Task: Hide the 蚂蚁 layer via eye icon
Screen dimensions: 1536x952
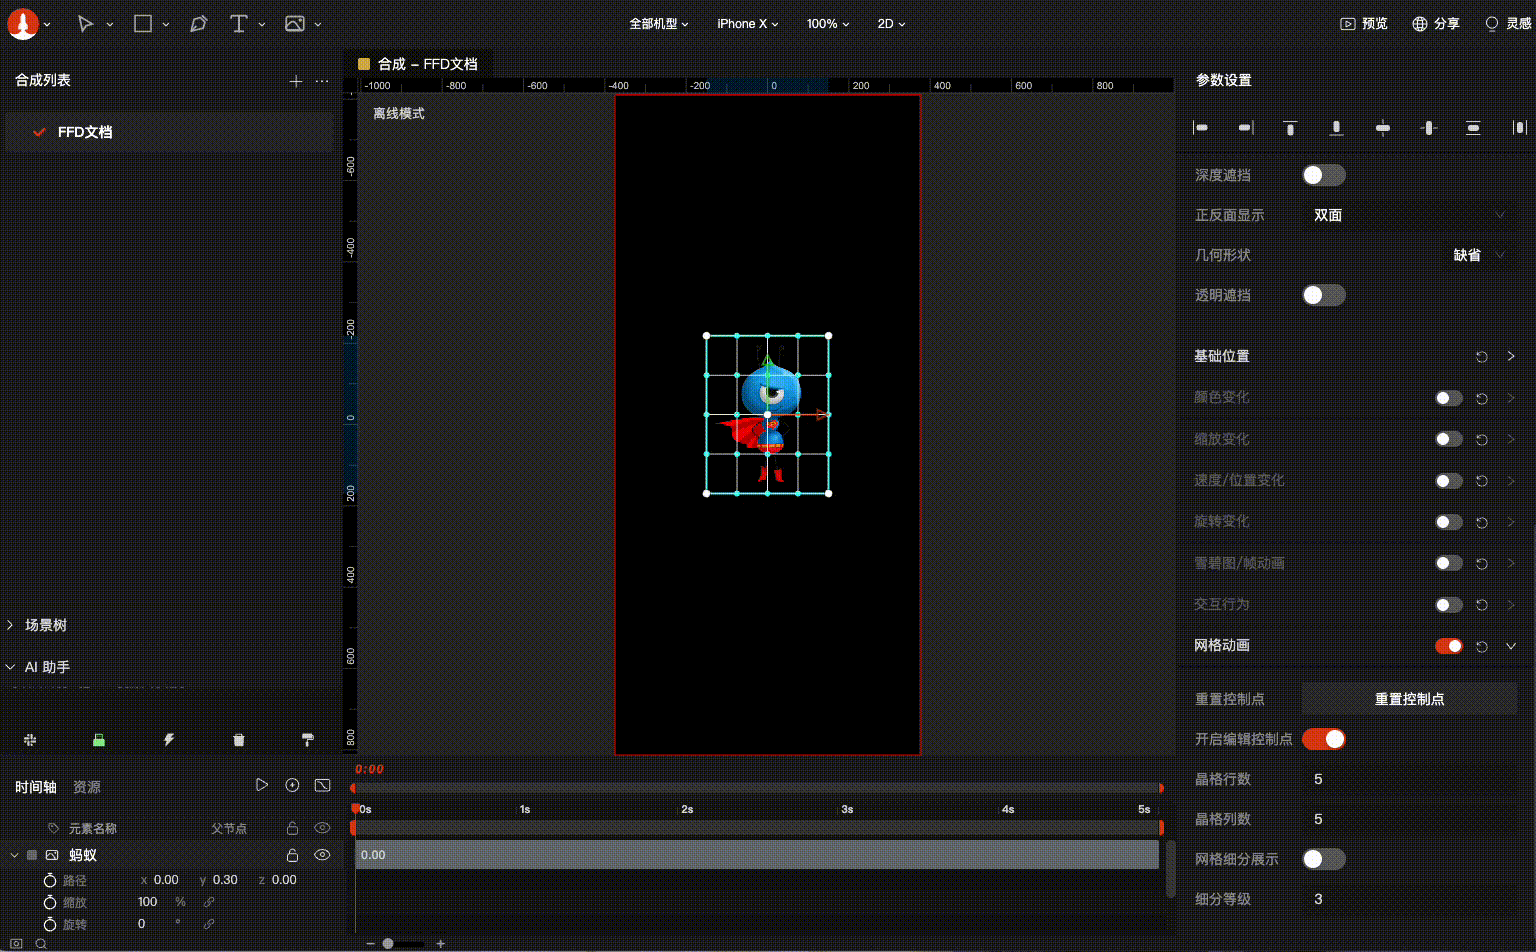Action: click(x=322, y=855)
